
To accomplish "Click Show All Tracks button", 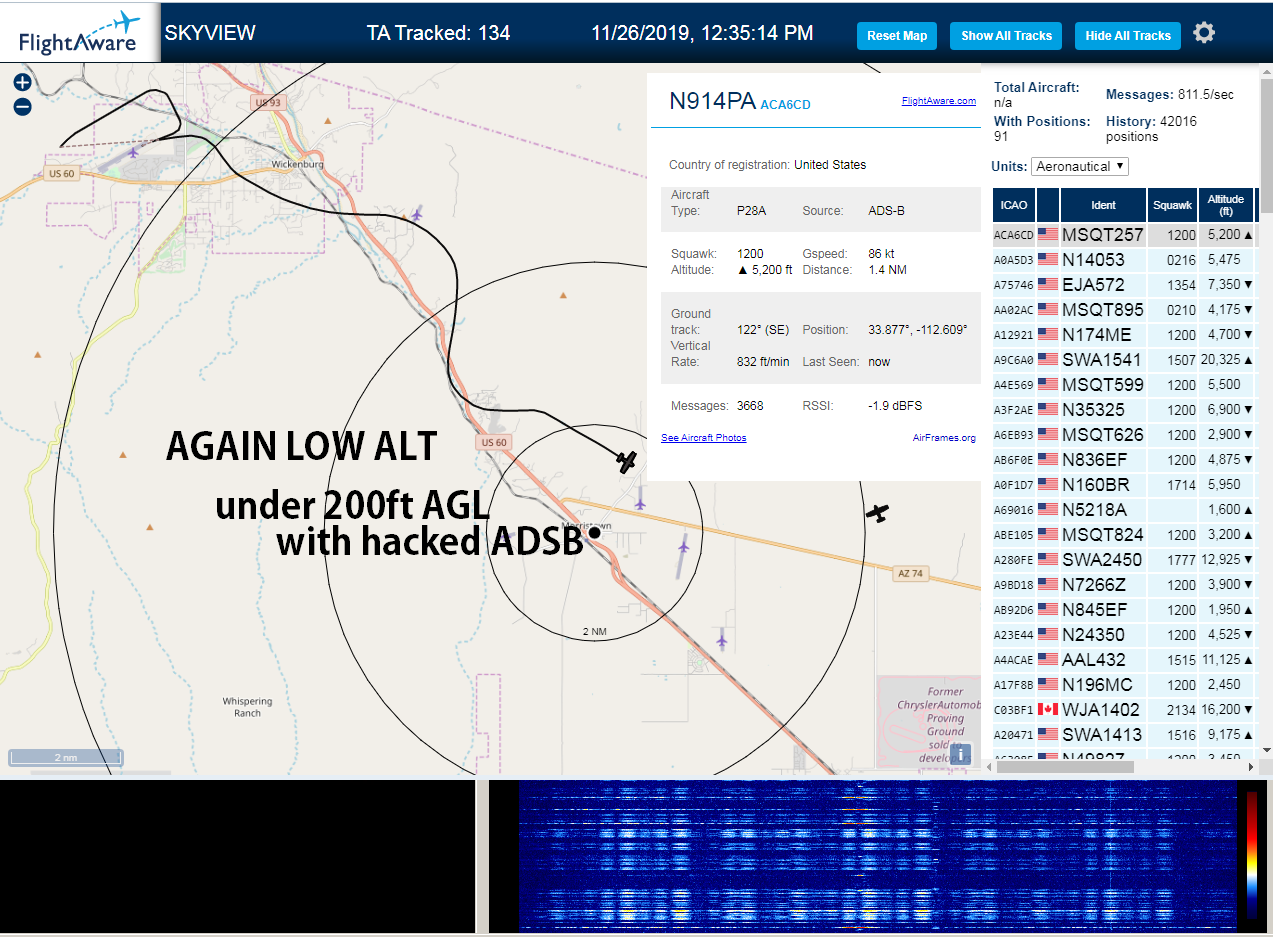I will [x=1006, y=35].
